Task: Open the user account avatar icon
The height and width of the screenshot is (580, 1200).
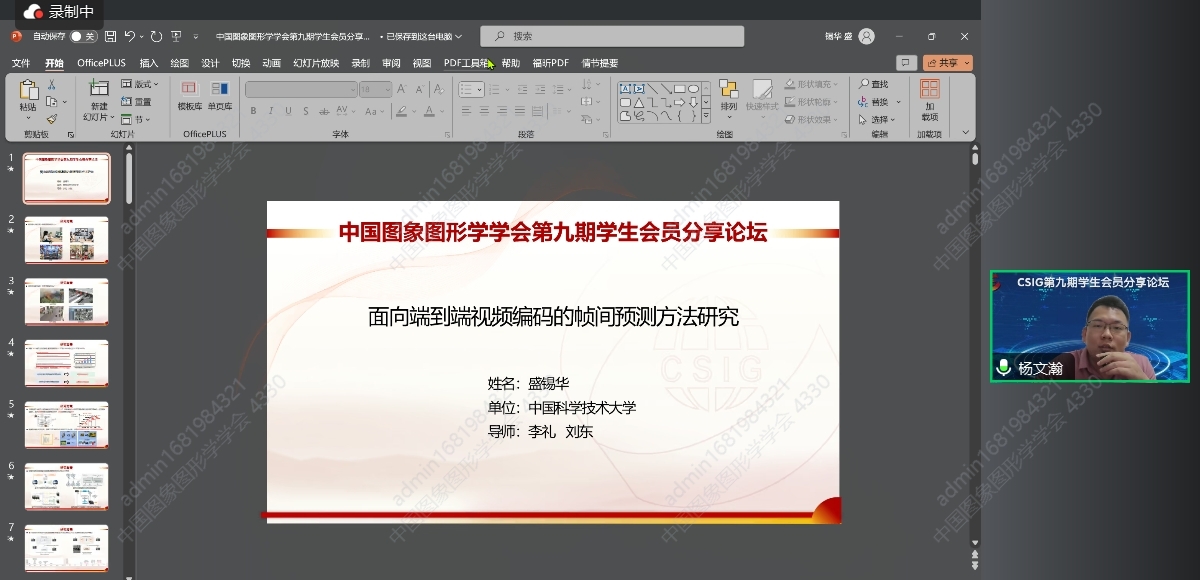Action: (x=866, y=36)
